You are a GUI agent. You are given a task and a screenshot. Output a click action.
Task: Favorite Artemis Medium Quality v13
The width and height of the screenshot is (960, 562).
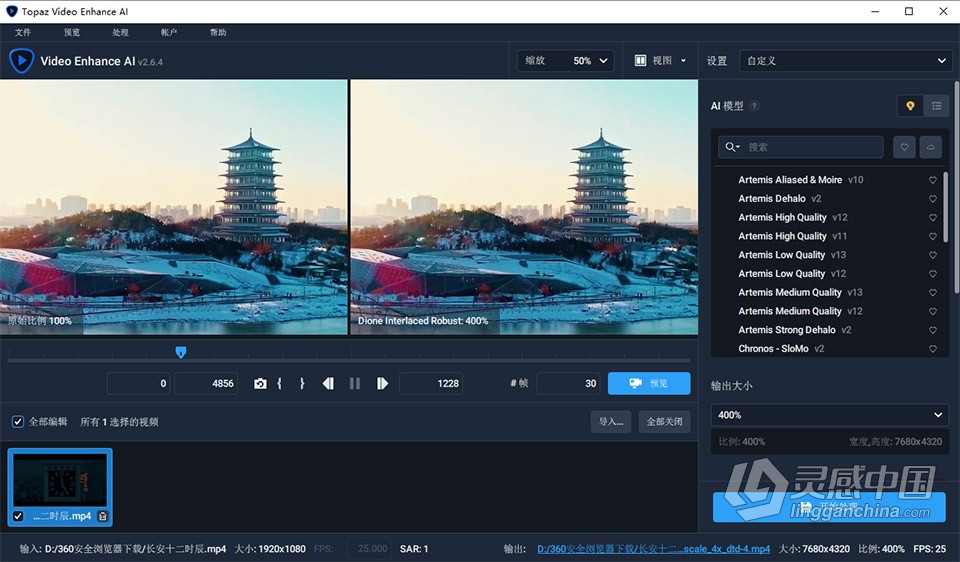tap(932, 293)
